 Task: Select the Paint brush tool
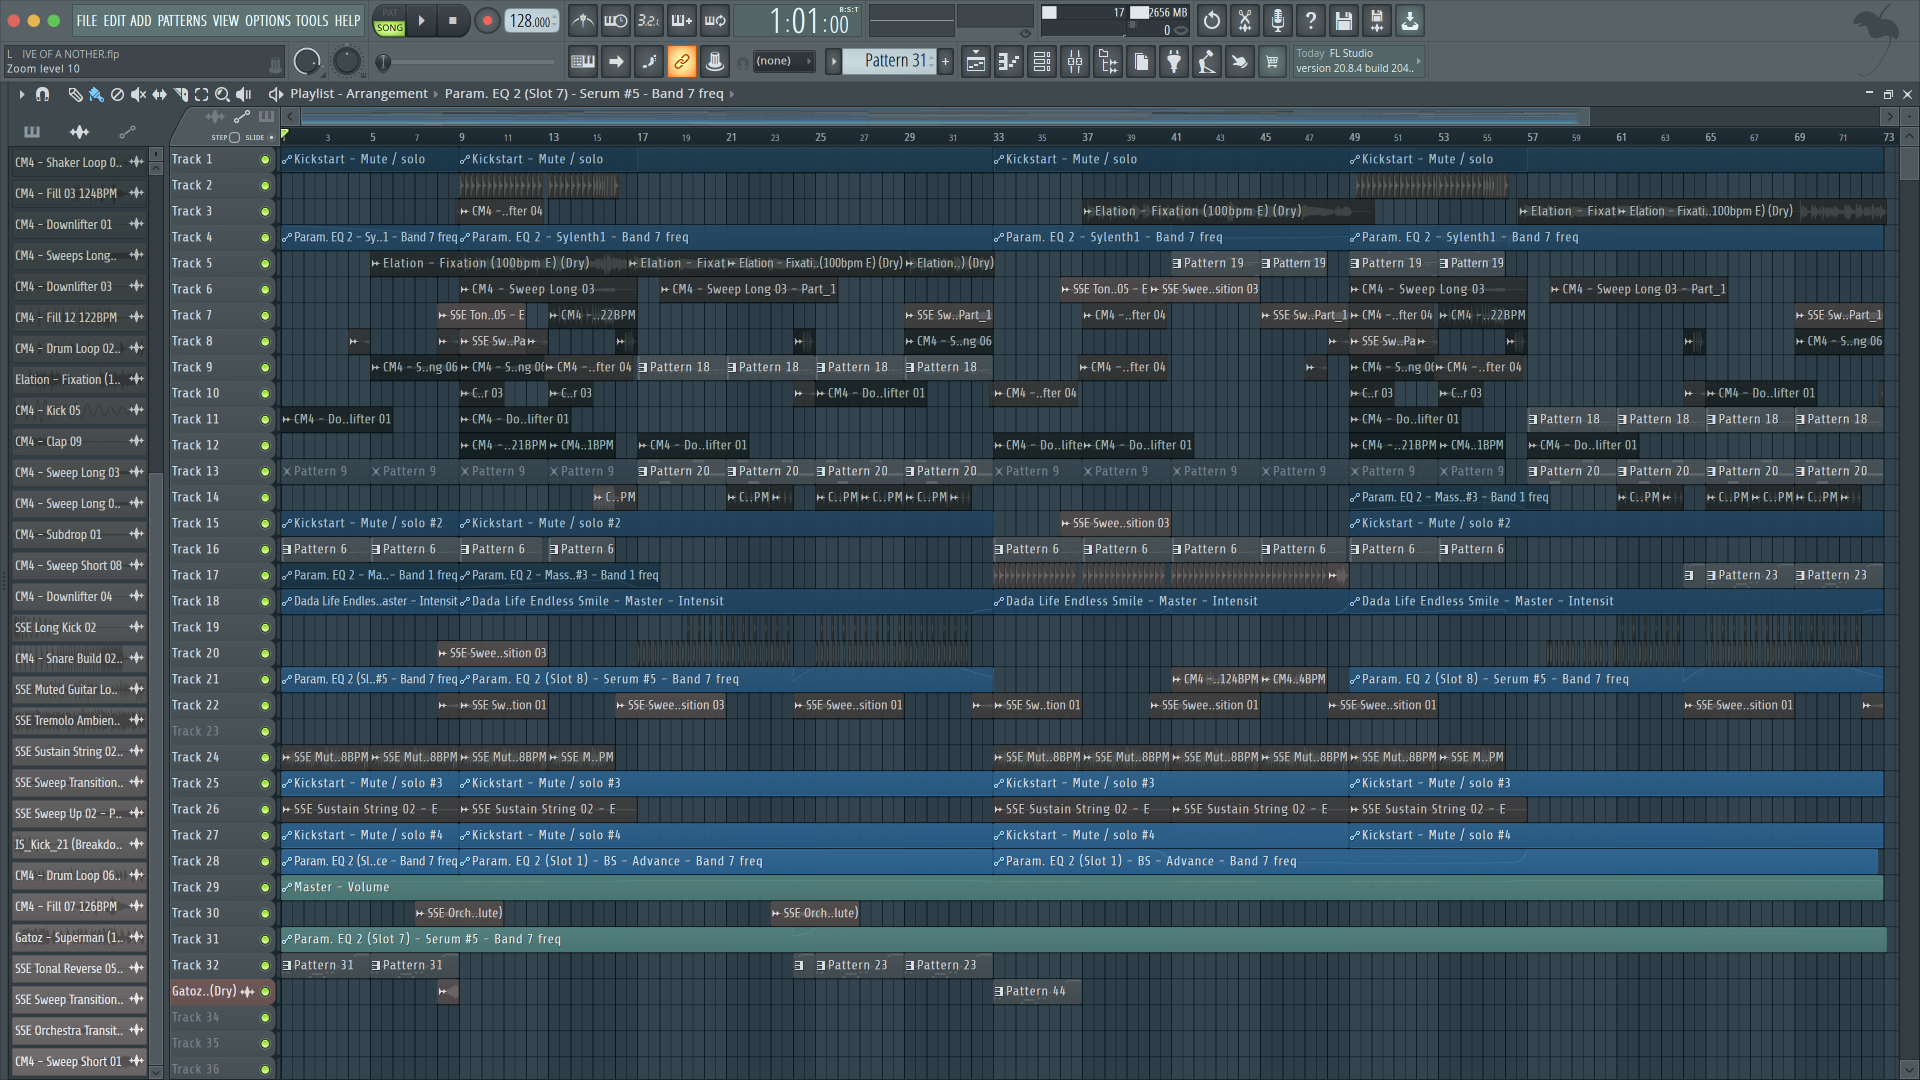[96, 94]
